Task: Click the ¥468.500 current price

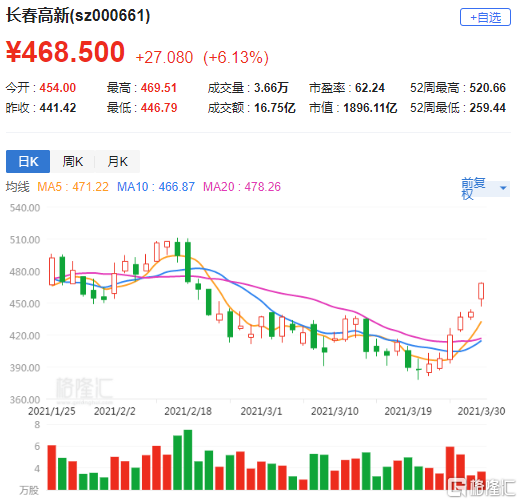Action: (65, 52)
